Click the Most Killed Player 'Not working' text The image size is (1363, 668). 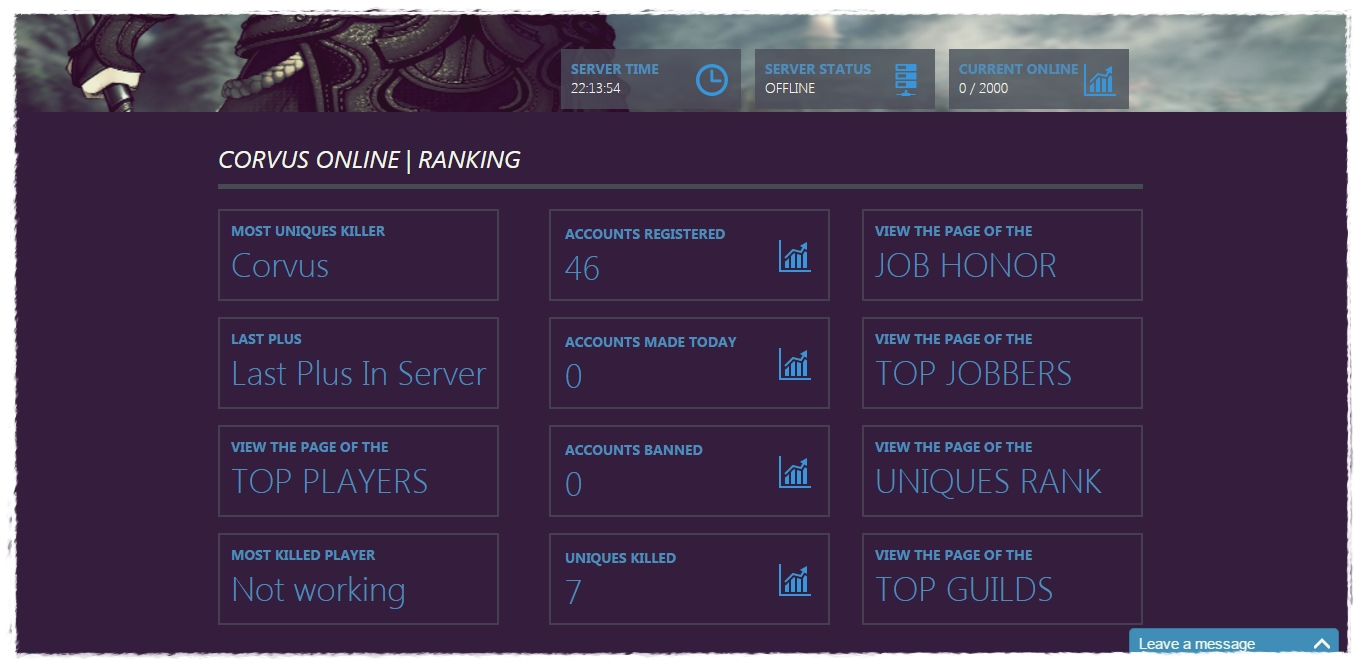point(318,590)
